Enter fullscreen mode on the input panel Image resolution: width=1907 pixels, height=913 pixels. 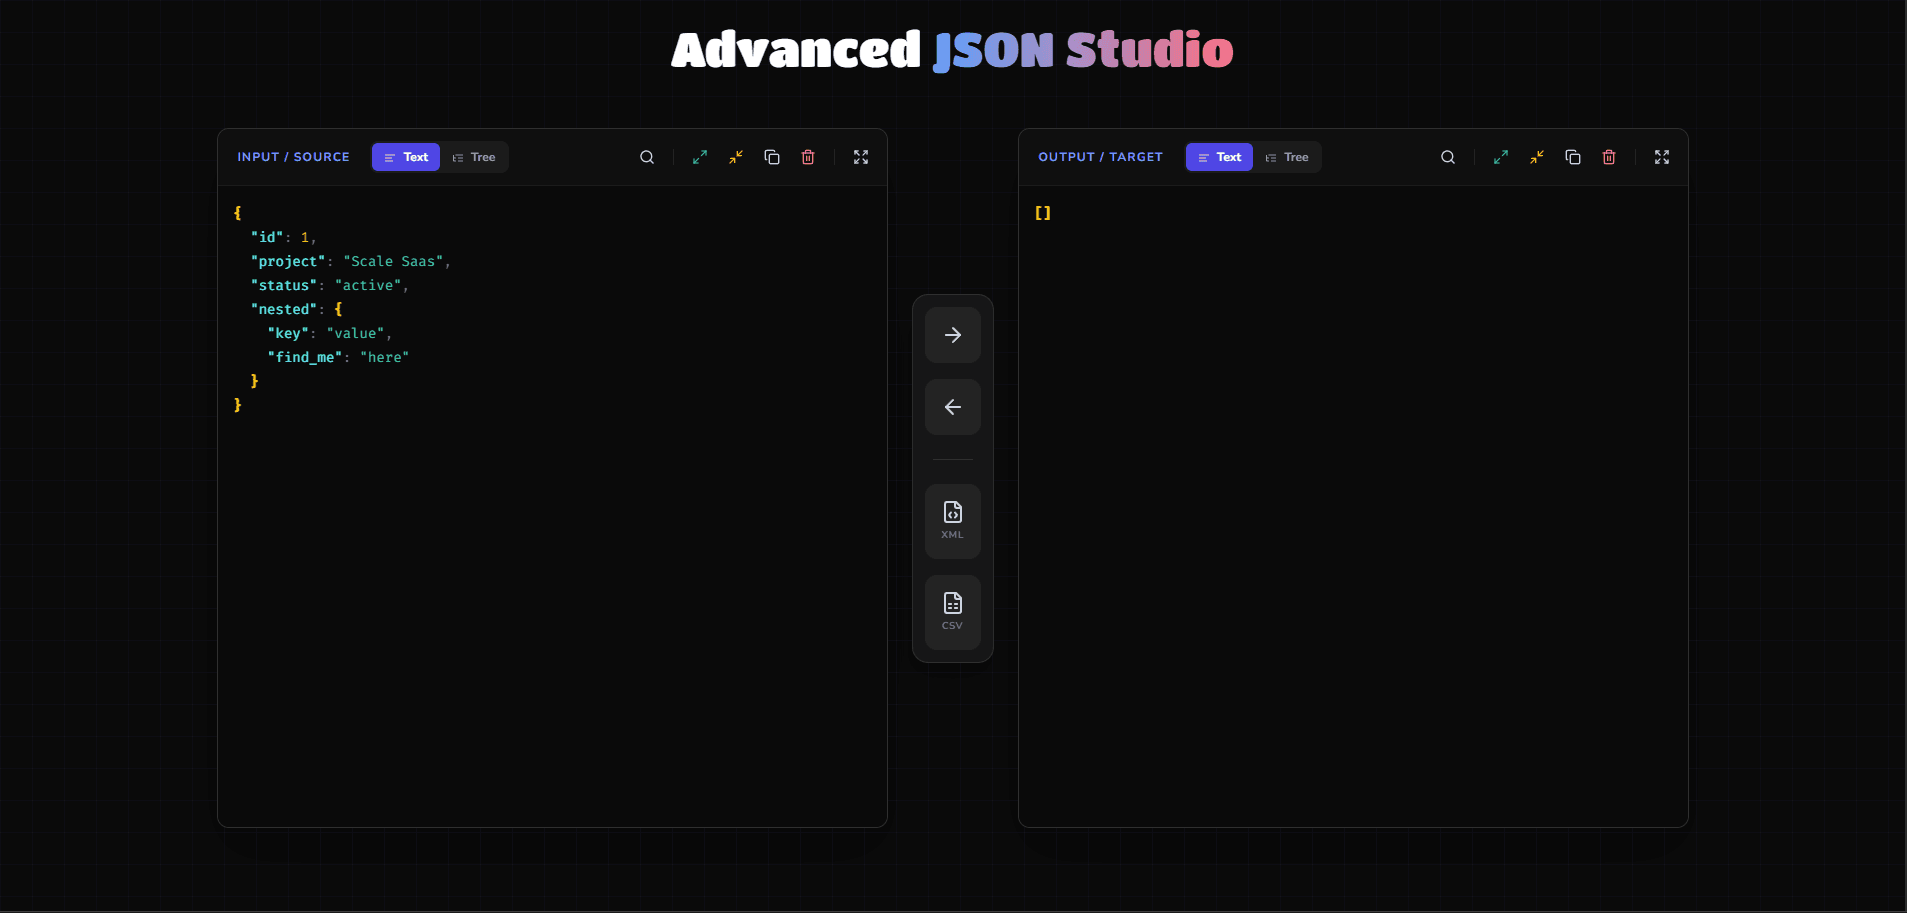click(x=861, y=157)
